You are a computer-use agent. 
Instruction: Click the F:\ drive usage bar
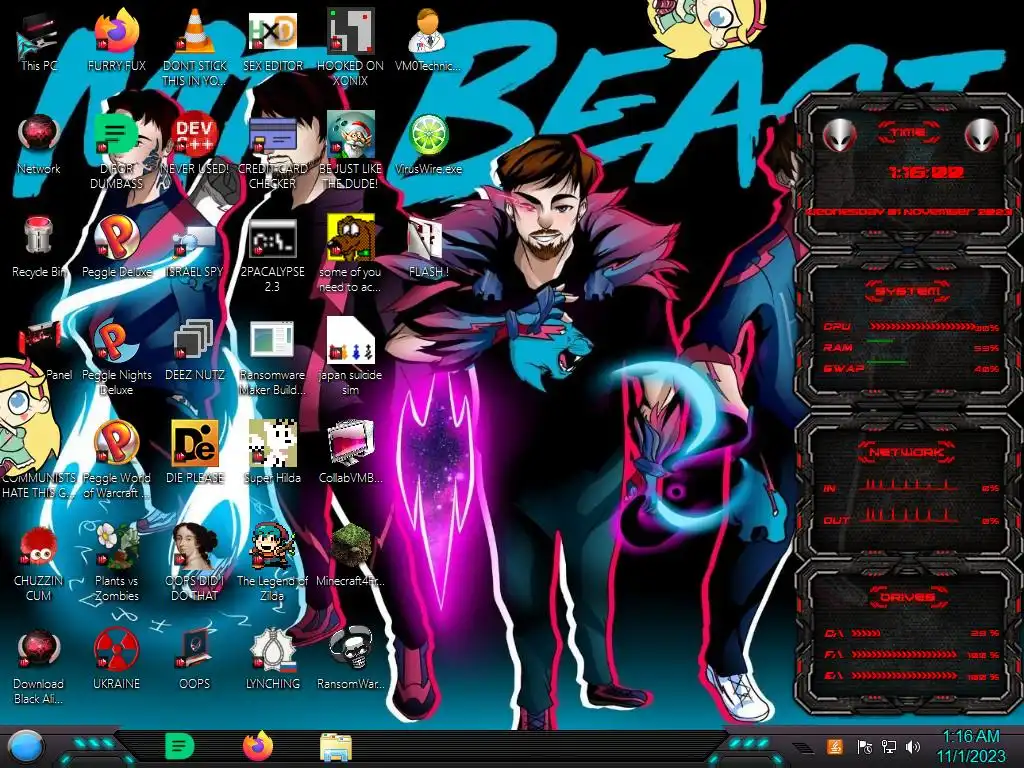pyautogui.click(x=904, y=654)
